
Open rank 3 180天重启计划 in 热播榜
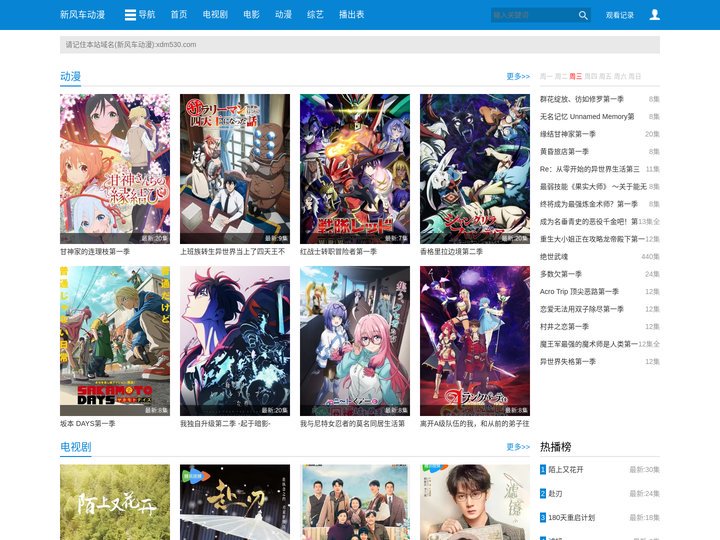tap(572, 518)
